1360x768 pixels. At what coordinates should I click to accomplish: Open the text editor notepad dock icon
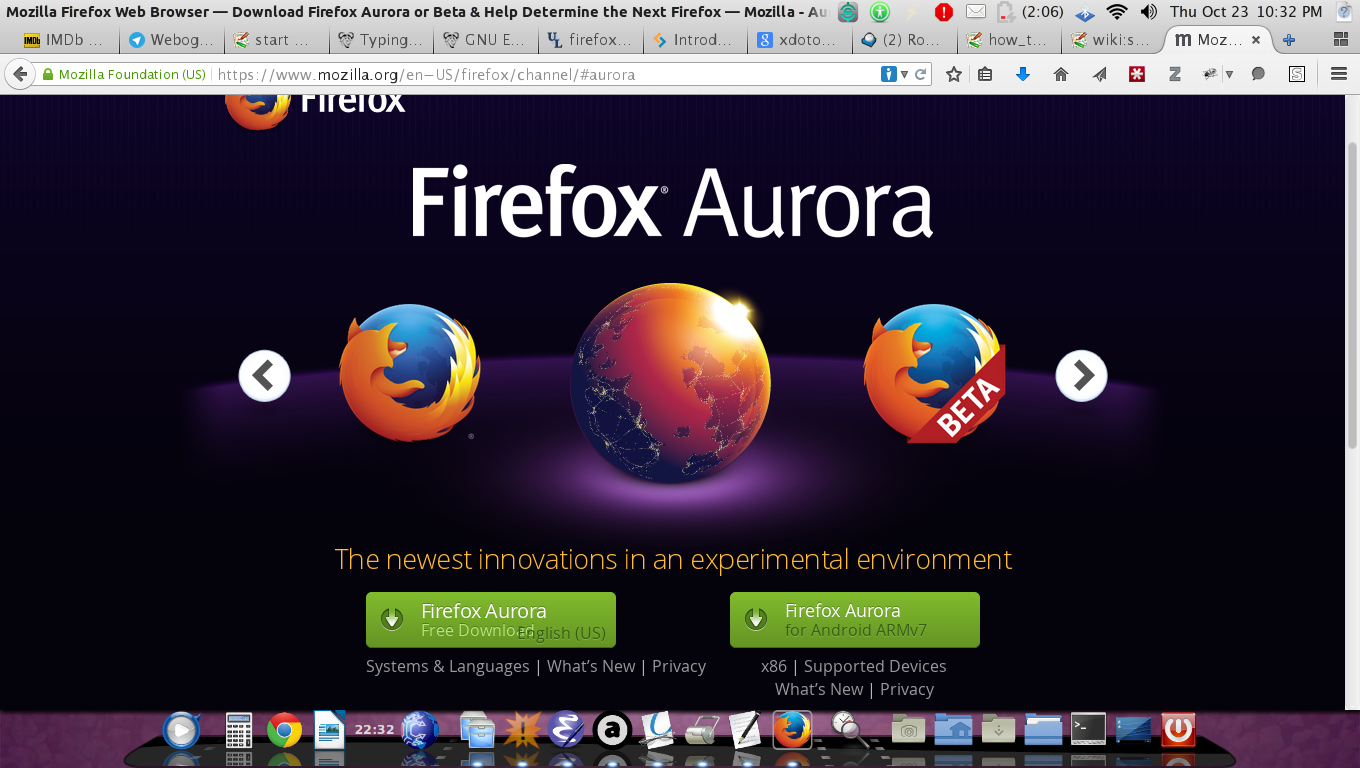tap(745, 730)
